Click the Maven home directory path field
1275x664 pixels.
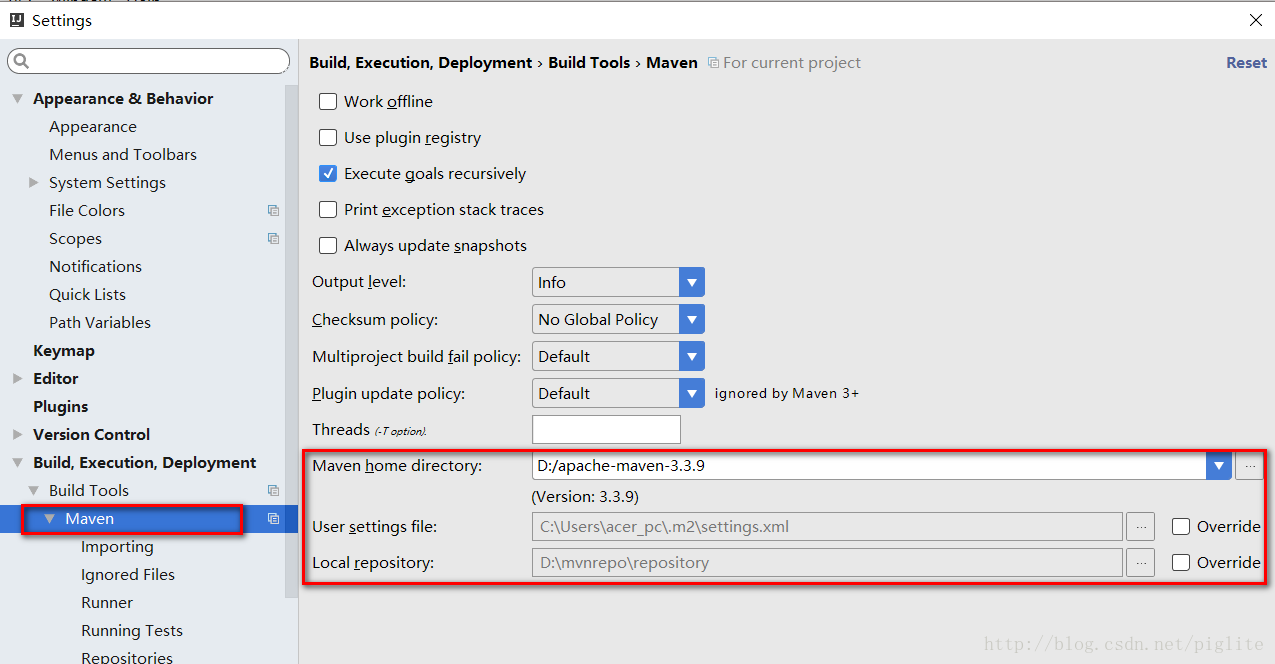click(869, 465)
